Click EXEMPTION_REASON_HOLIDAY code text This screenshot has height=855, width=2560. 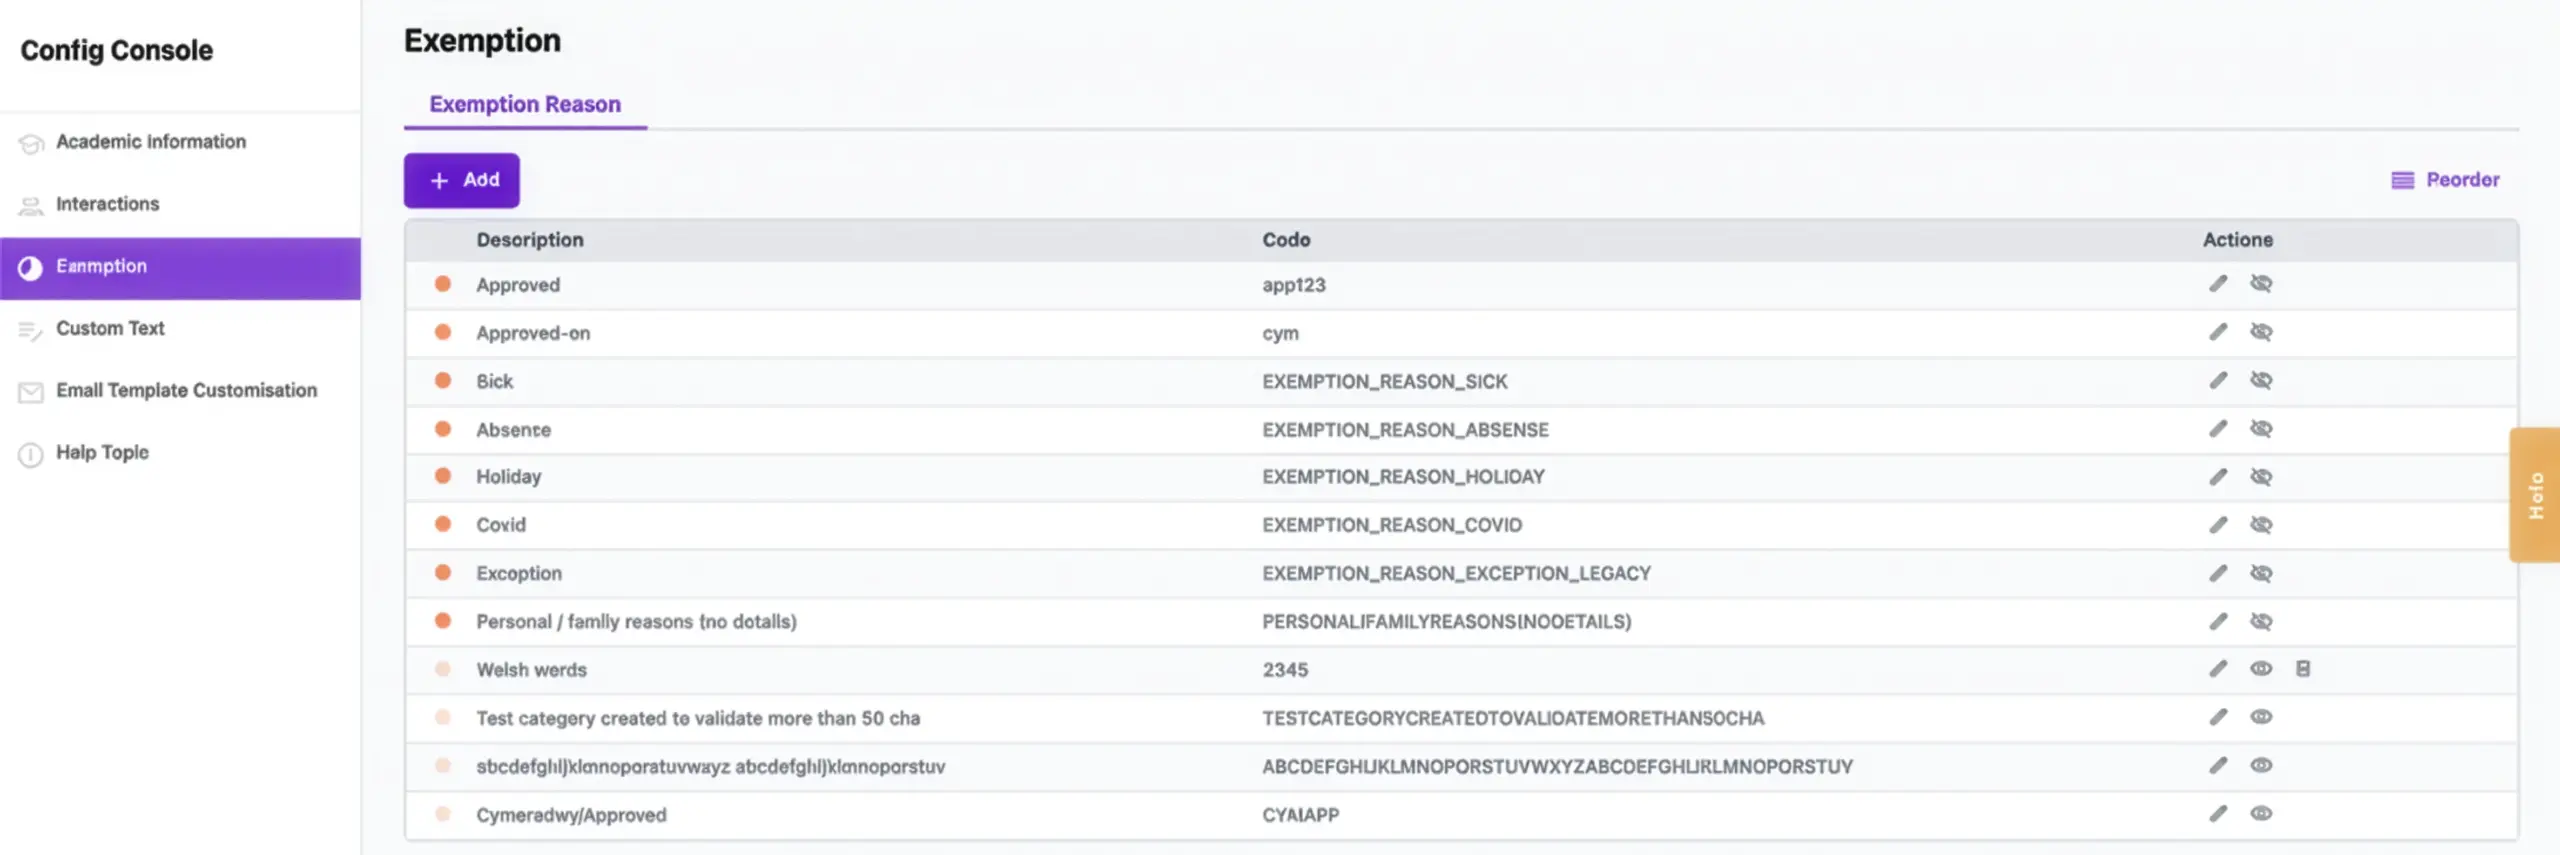coord(1403,477)
